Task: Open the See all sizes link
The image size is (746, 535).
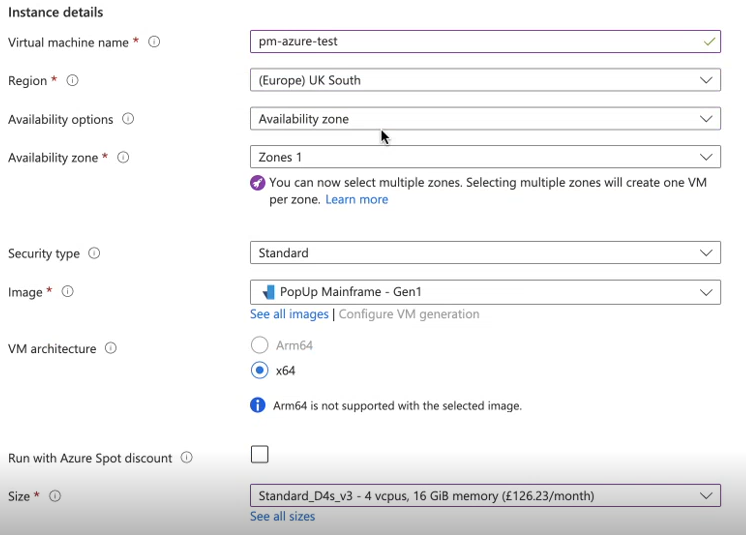Action: [x=283, y=516]
